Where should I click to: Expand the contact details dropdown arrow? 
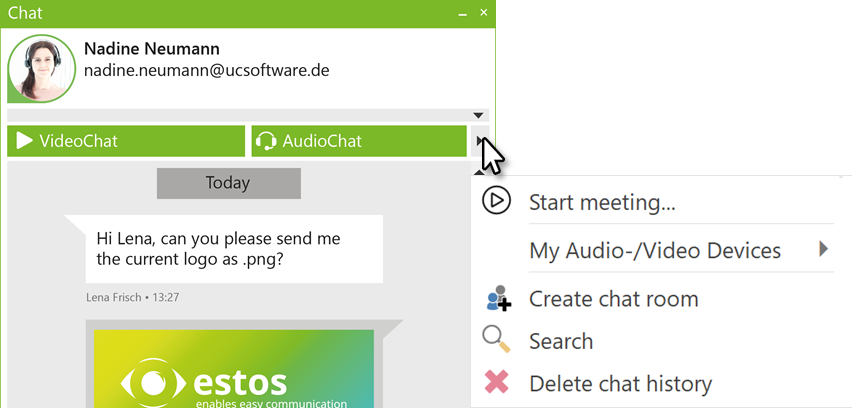[479, 115]
